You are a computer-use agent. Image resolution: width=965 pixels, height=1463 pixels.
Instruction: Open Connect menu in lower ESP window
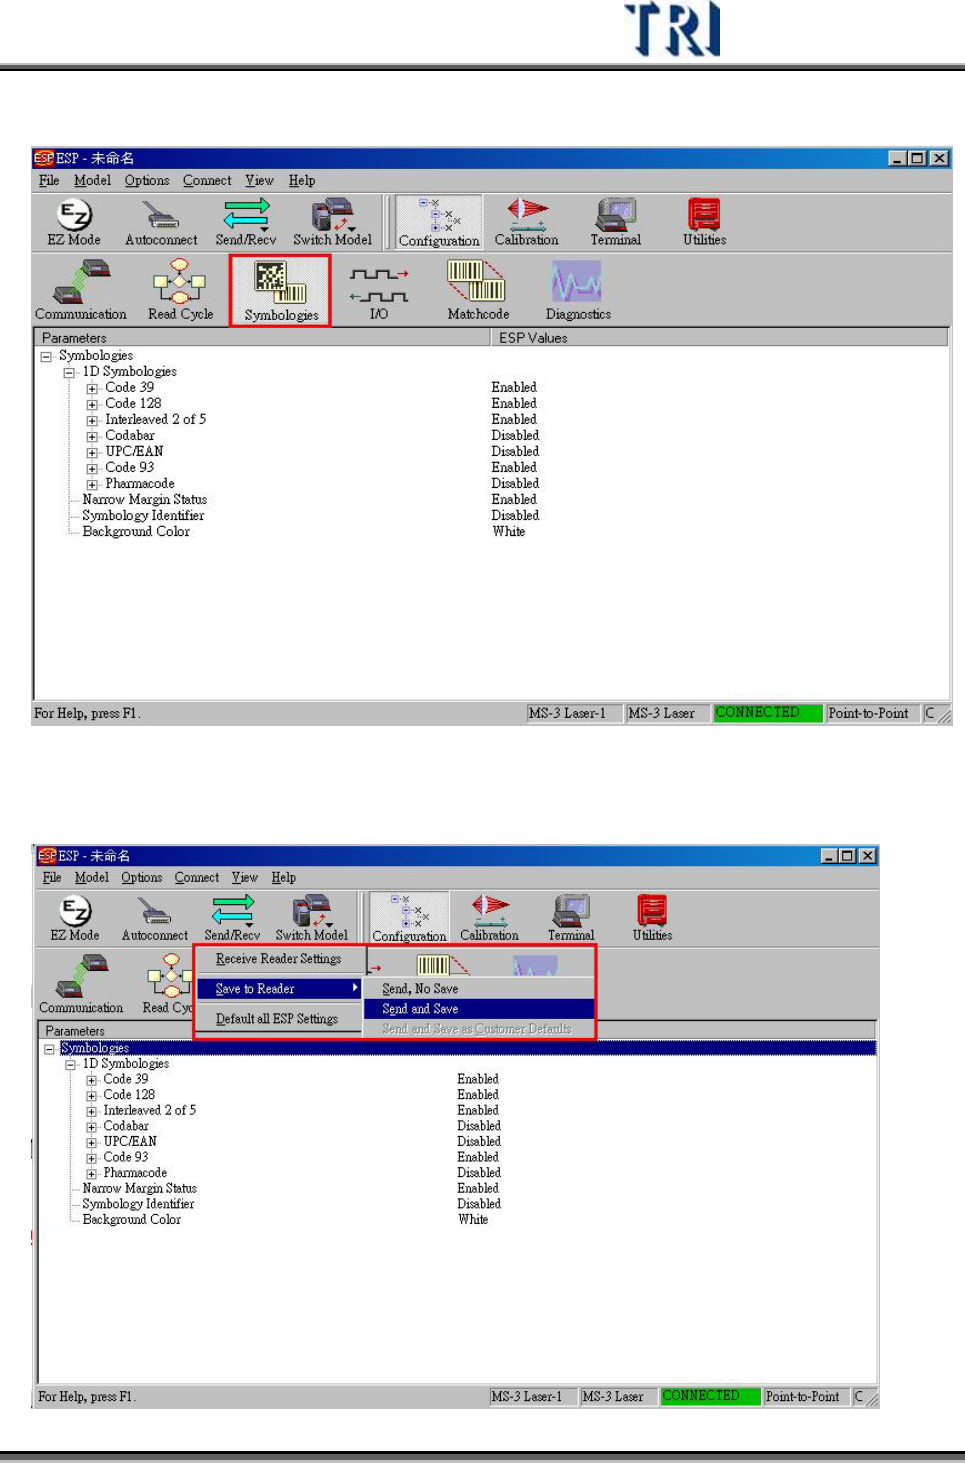[x=197, y=878]
